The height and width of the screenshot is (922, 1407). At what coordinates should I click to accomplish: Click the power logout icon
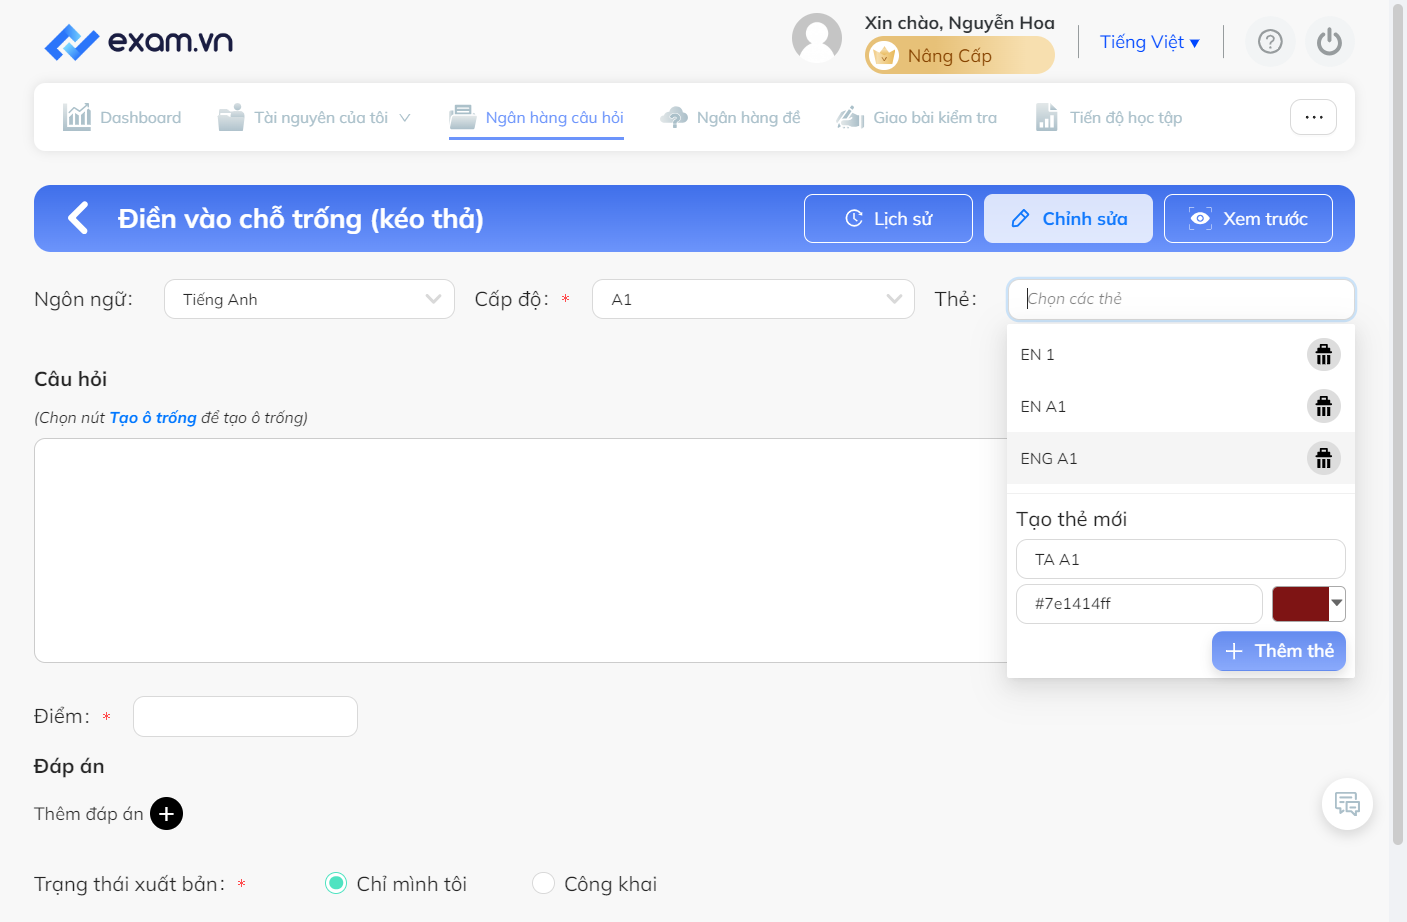pyautogui.click(x=1329, y=42)
